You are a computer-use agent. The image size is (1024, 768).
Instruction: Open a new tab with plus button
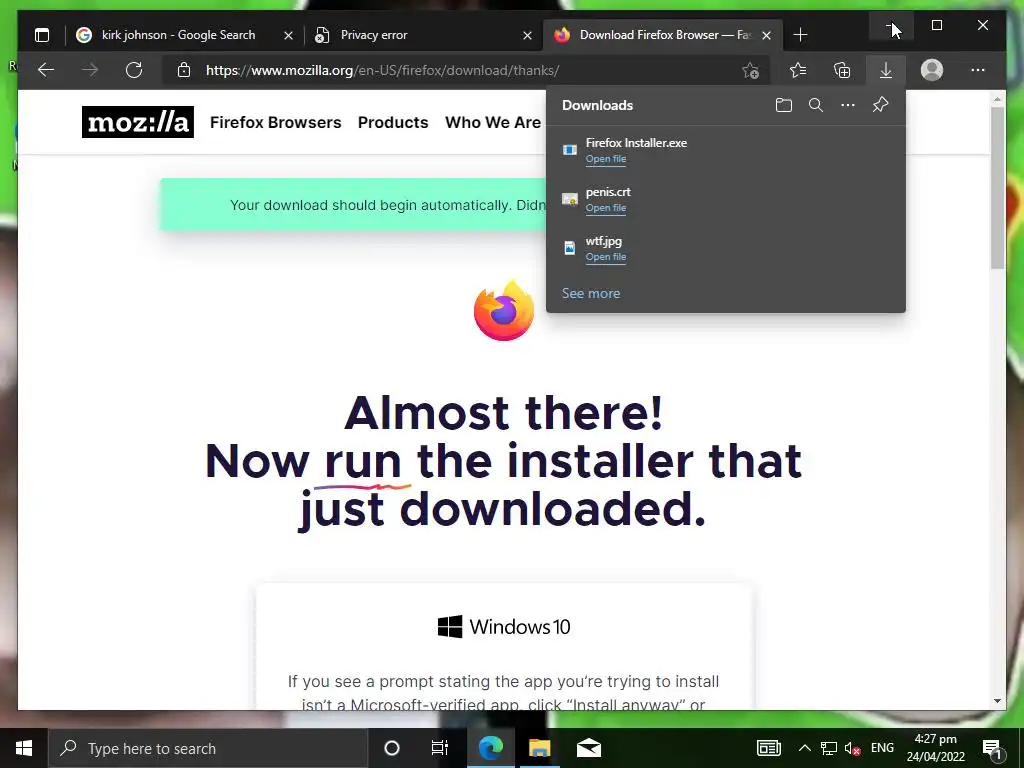800,35
